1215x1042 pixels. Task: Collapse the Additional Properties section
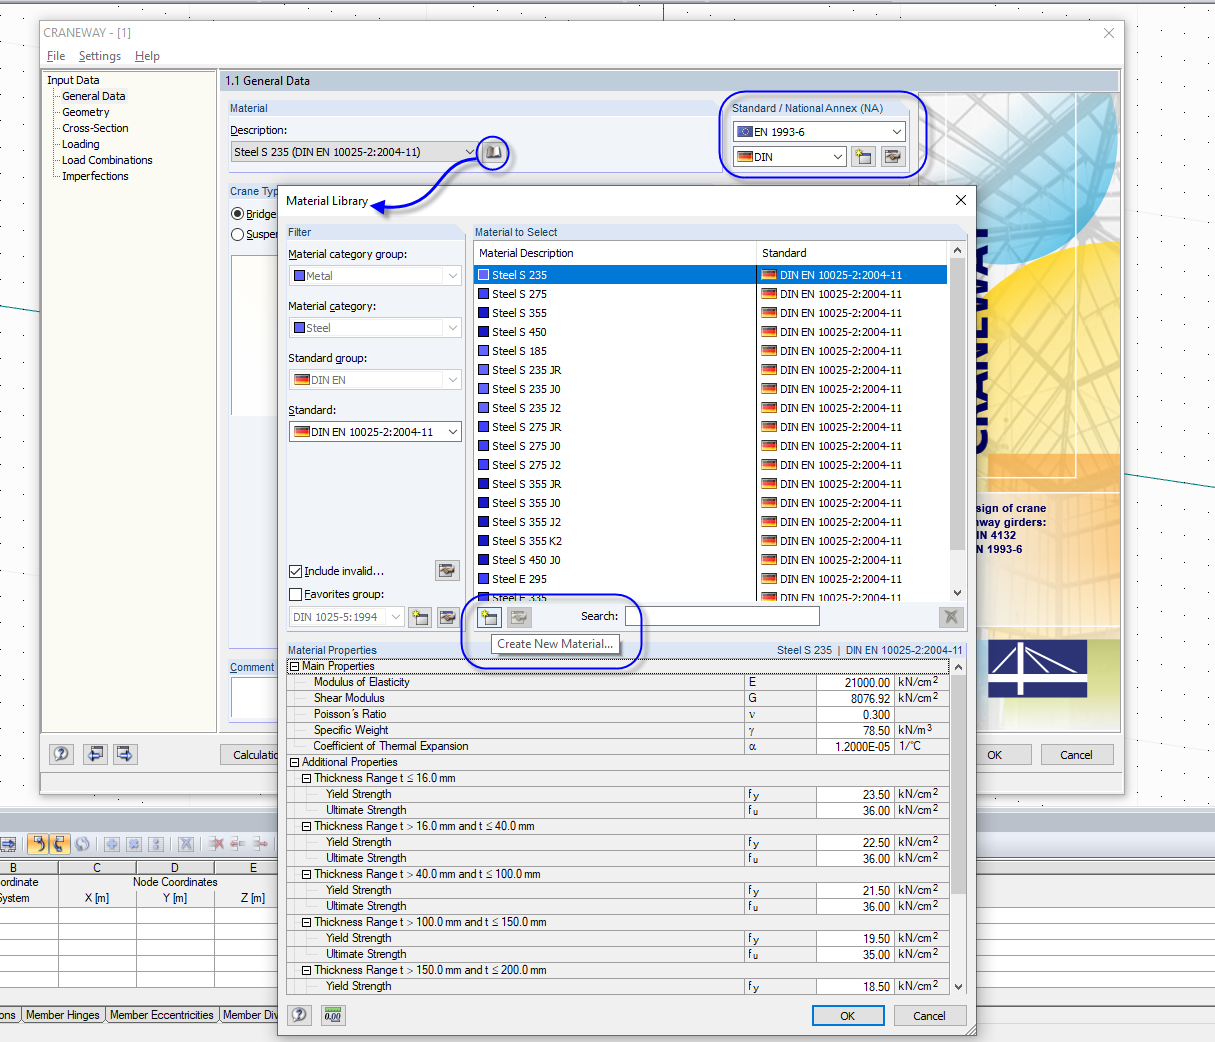tap(294, 762)
